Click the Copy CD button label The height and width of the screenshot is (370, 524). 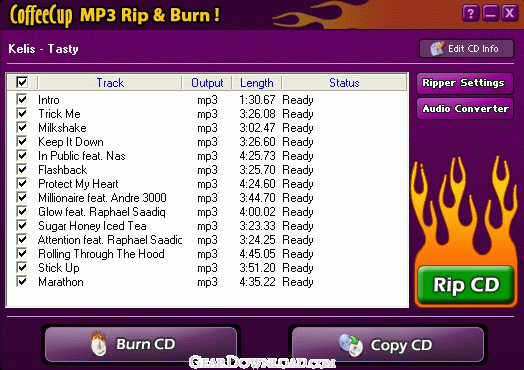click(401, 345)
